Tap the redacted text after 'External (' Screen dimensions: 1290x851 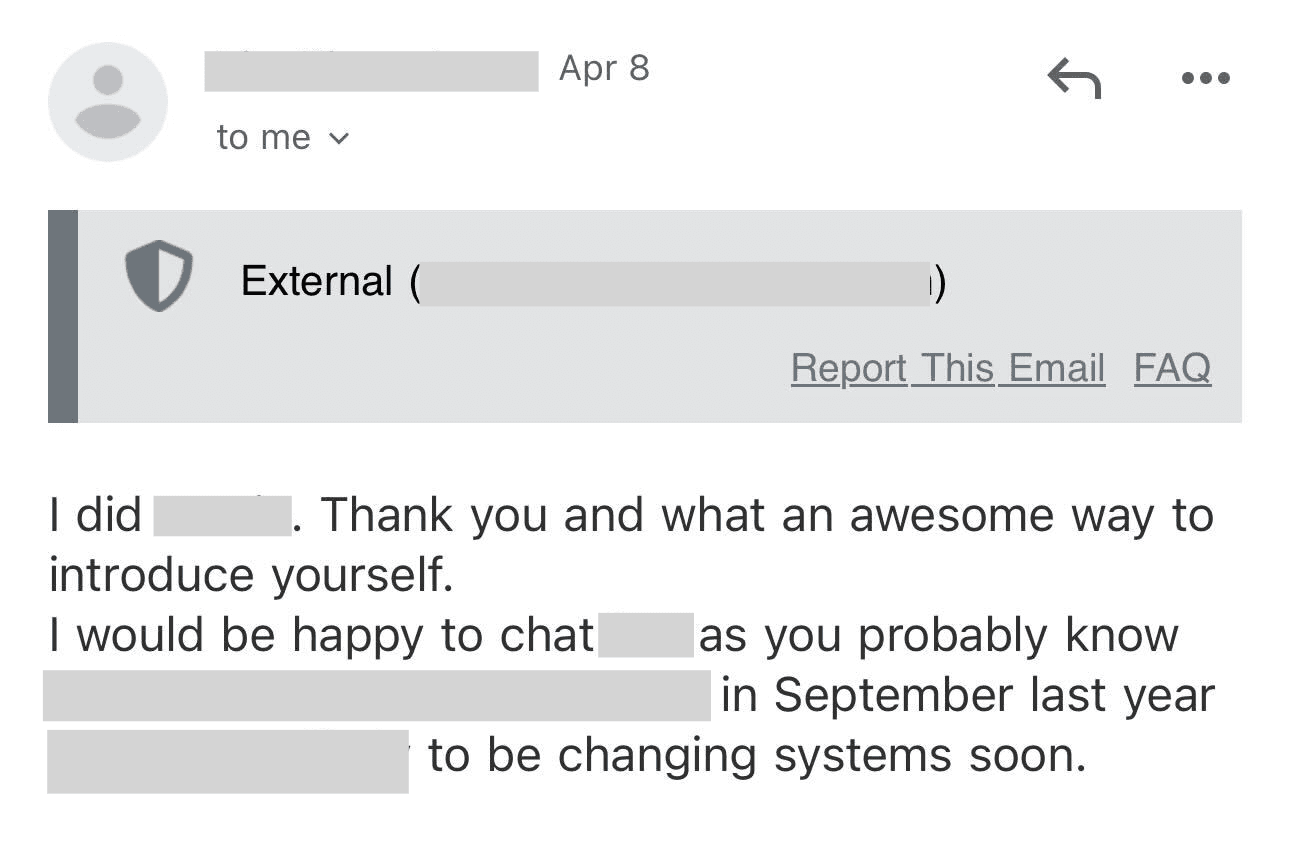[x=675, y=281]
